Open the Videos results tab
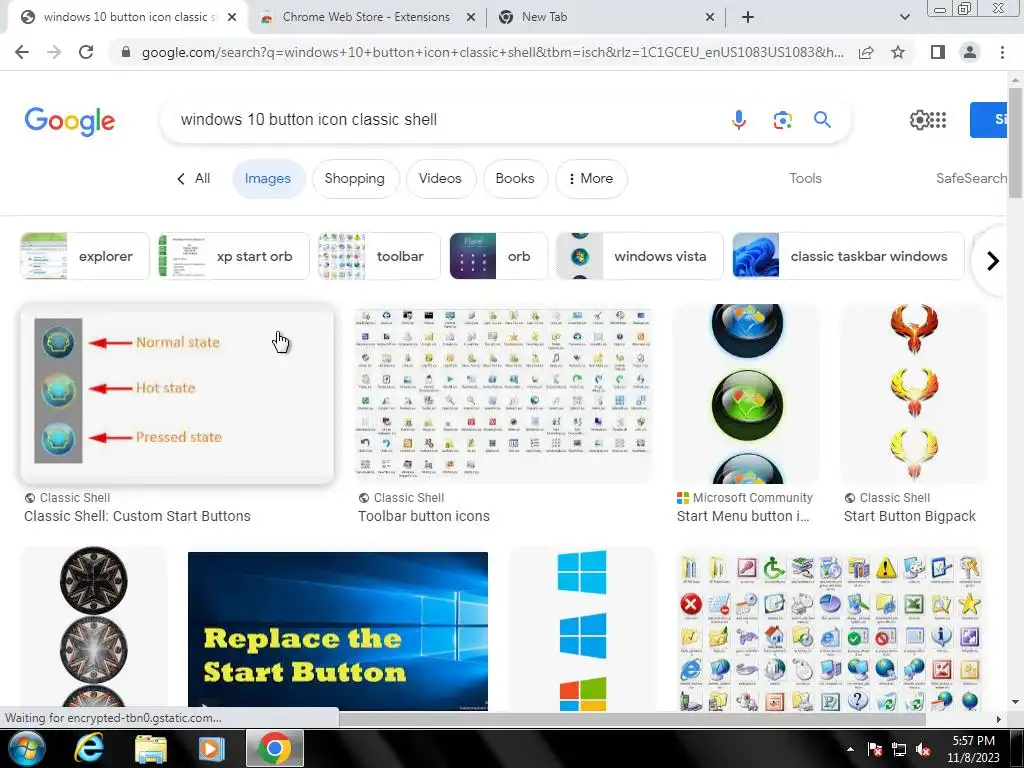This screenshot has width=1024, height=768. pyautogui.click(x=440, y=179)
